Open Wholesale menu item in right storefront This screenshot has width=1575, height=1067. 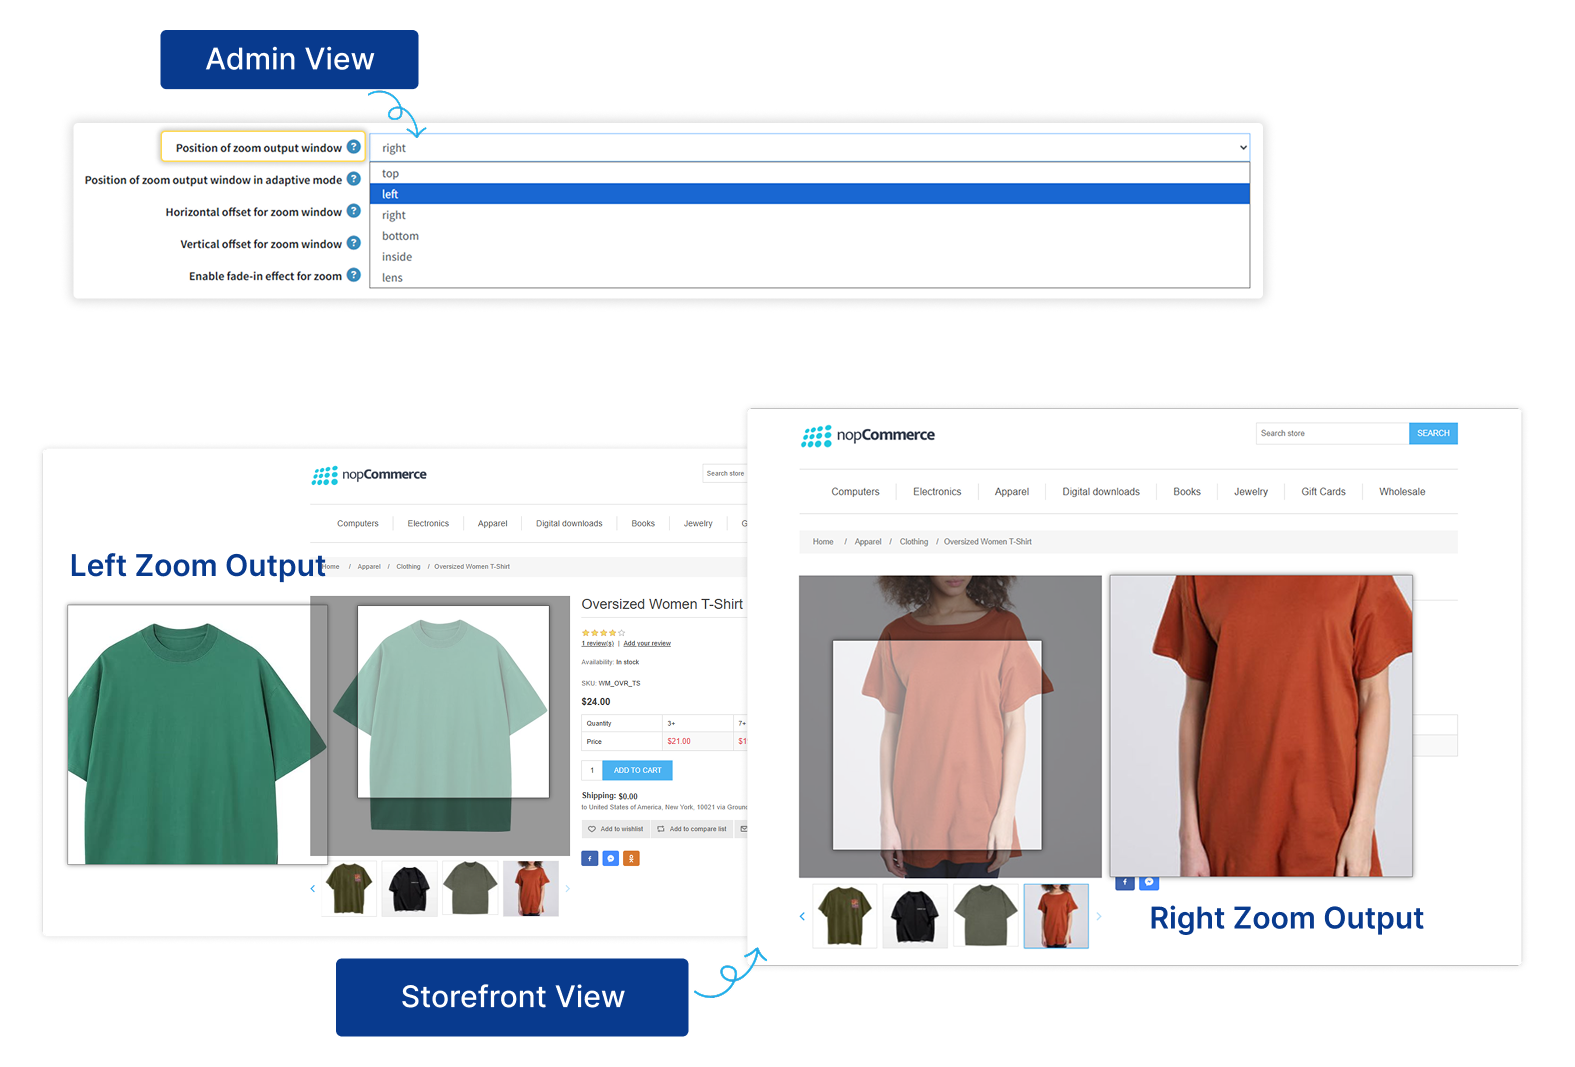[x=1402, y=492]
